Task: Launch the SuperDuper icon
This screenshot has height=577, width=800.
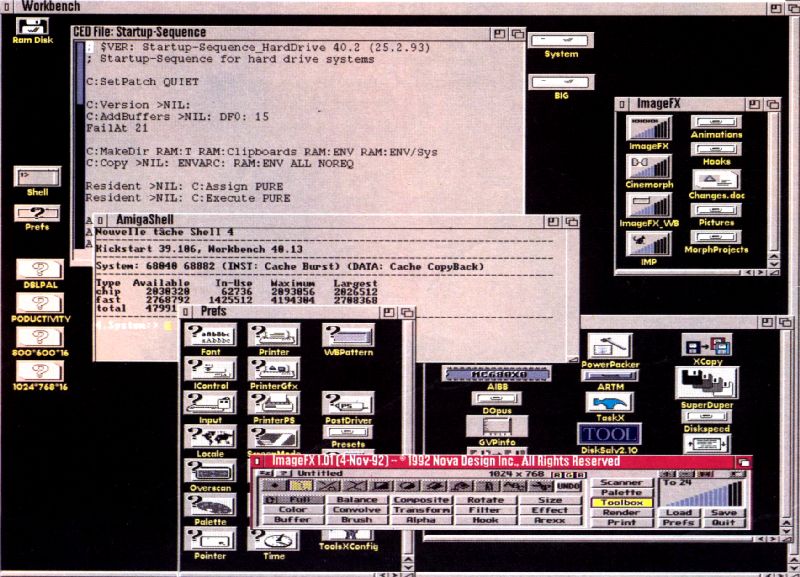Action: pyautogui.click(x=707, y=384)
